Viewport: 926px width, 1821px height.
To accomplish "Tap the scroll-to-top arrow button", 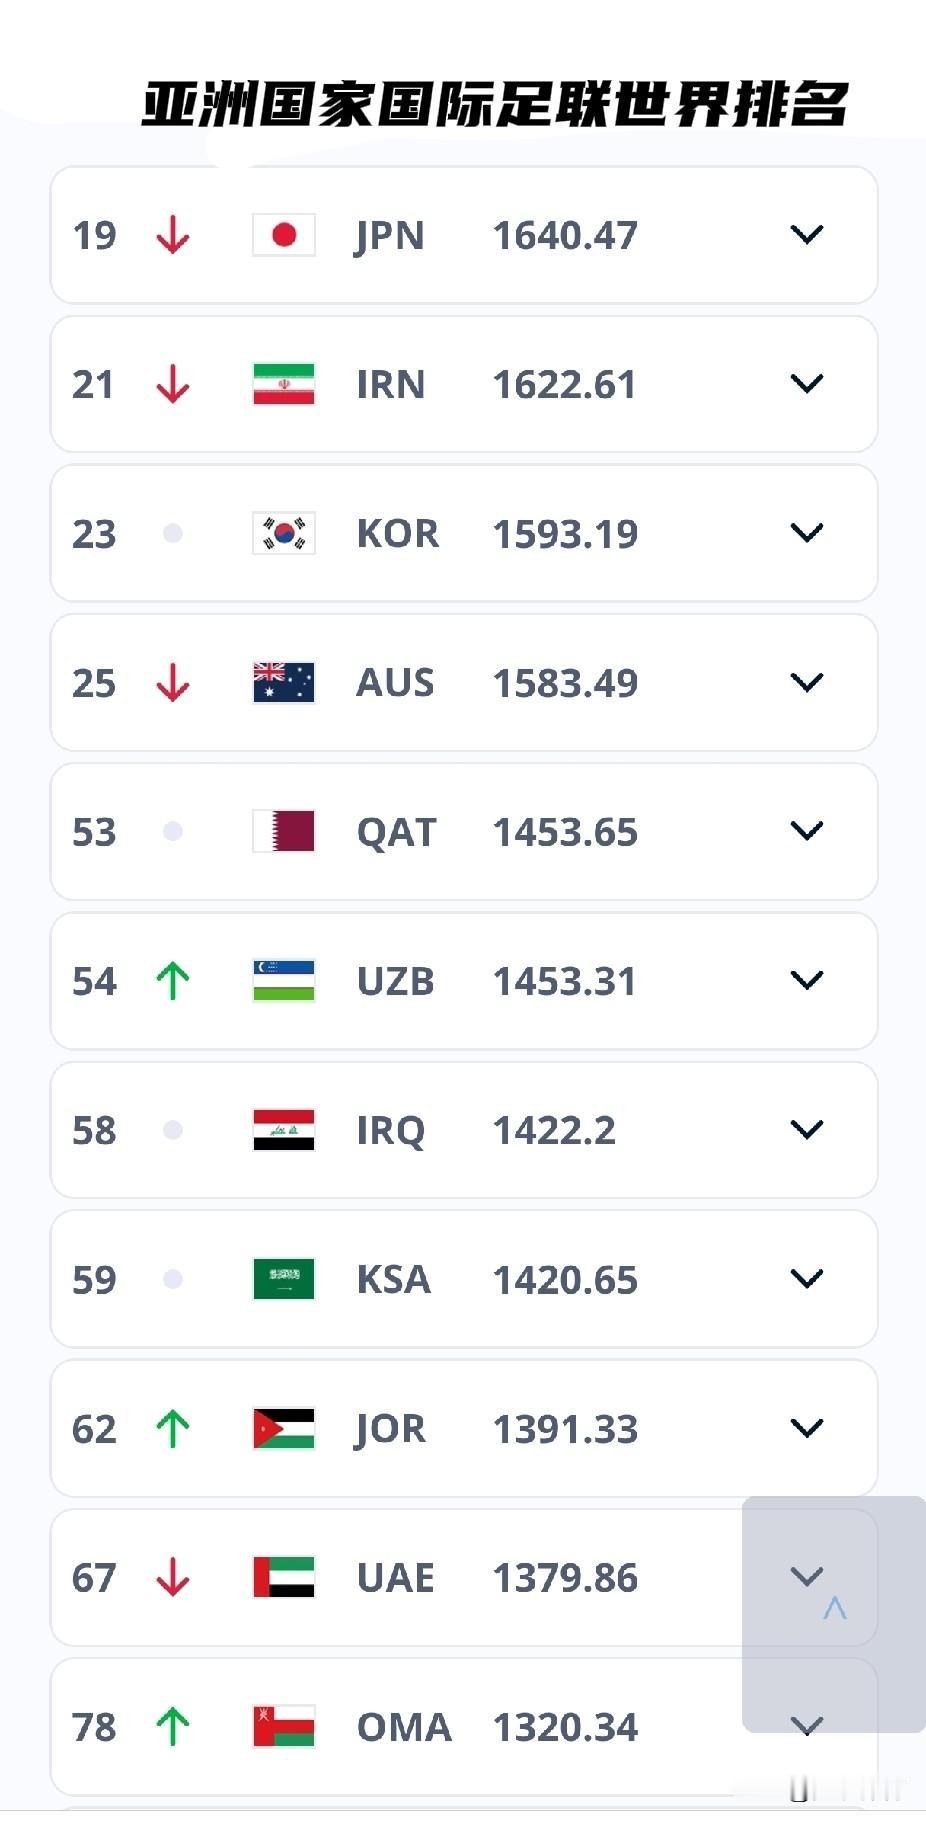I will point(834,1608).
